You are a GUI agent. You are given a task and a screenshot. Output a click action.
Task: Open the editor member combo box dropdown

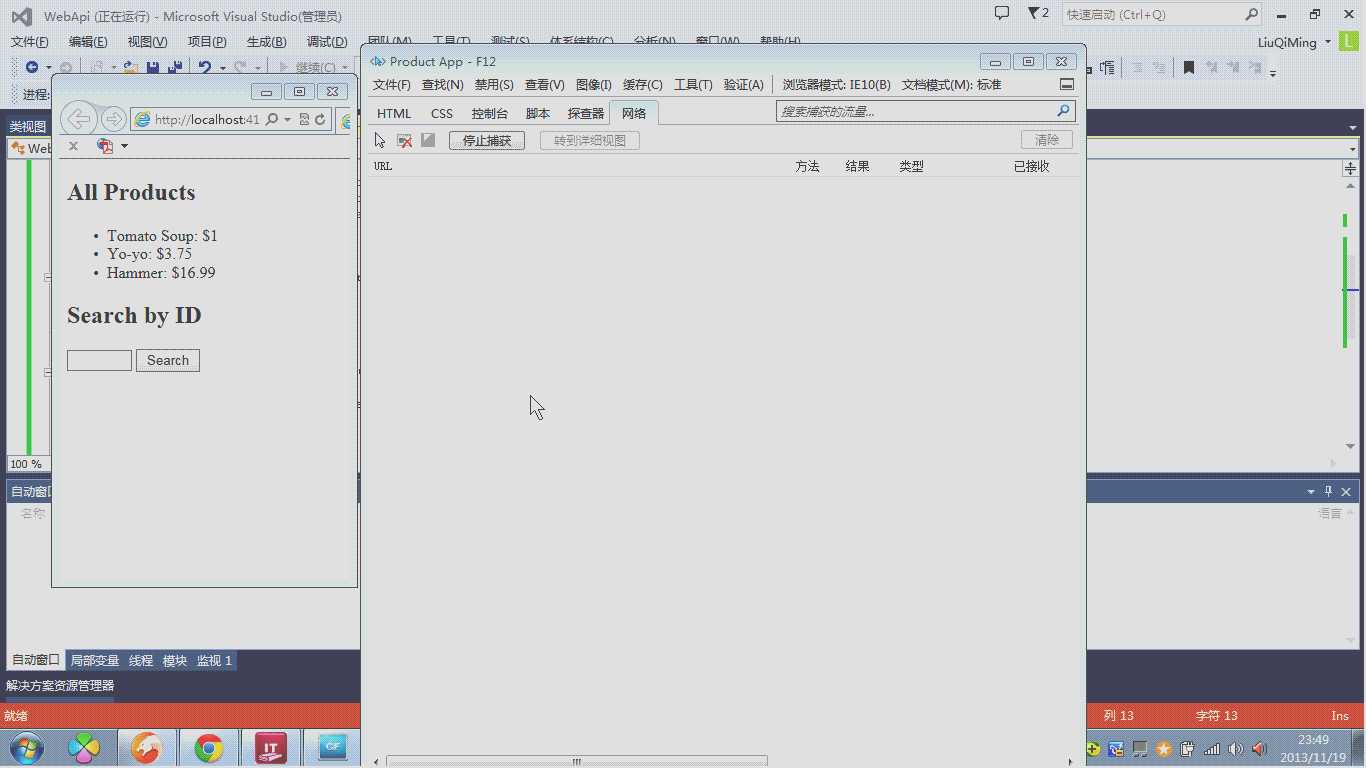click(x=1352, y=149)
